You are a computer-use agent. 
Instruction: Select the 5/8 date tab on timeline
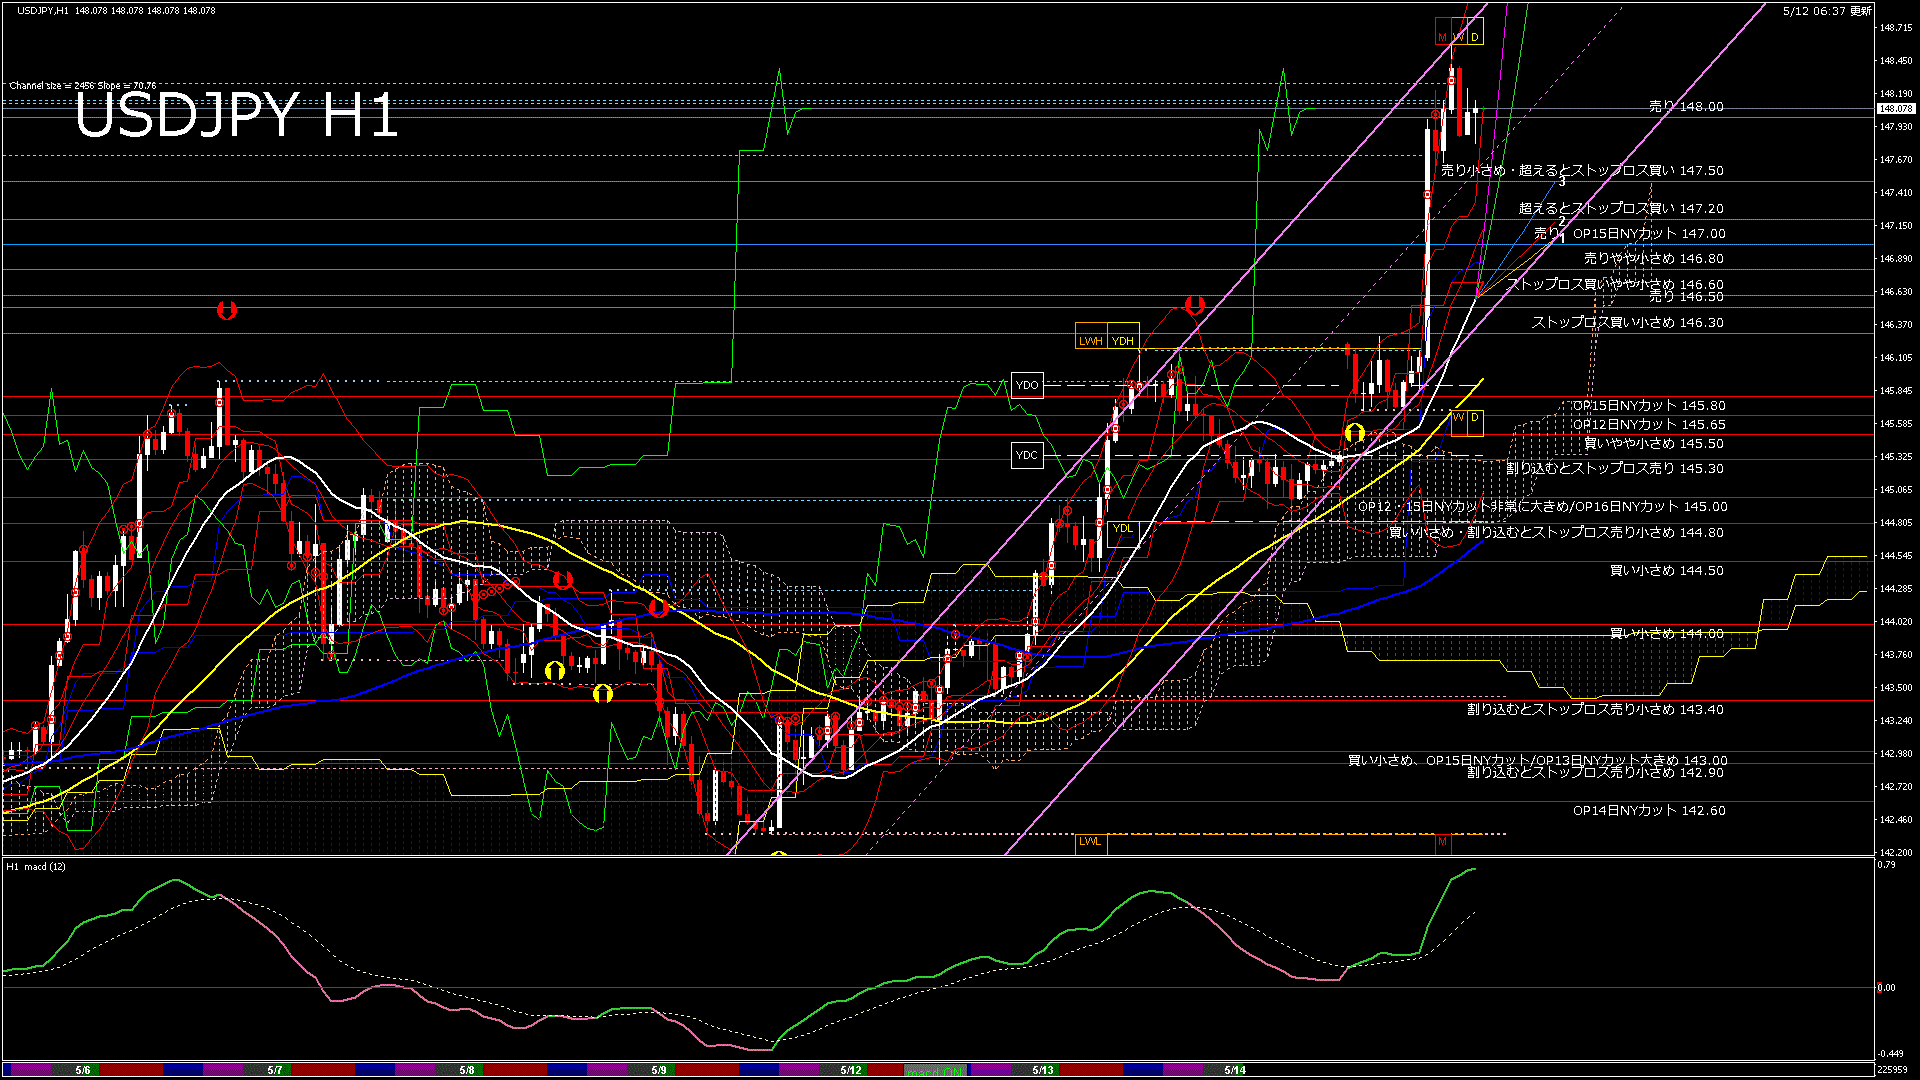(467, 1070)
